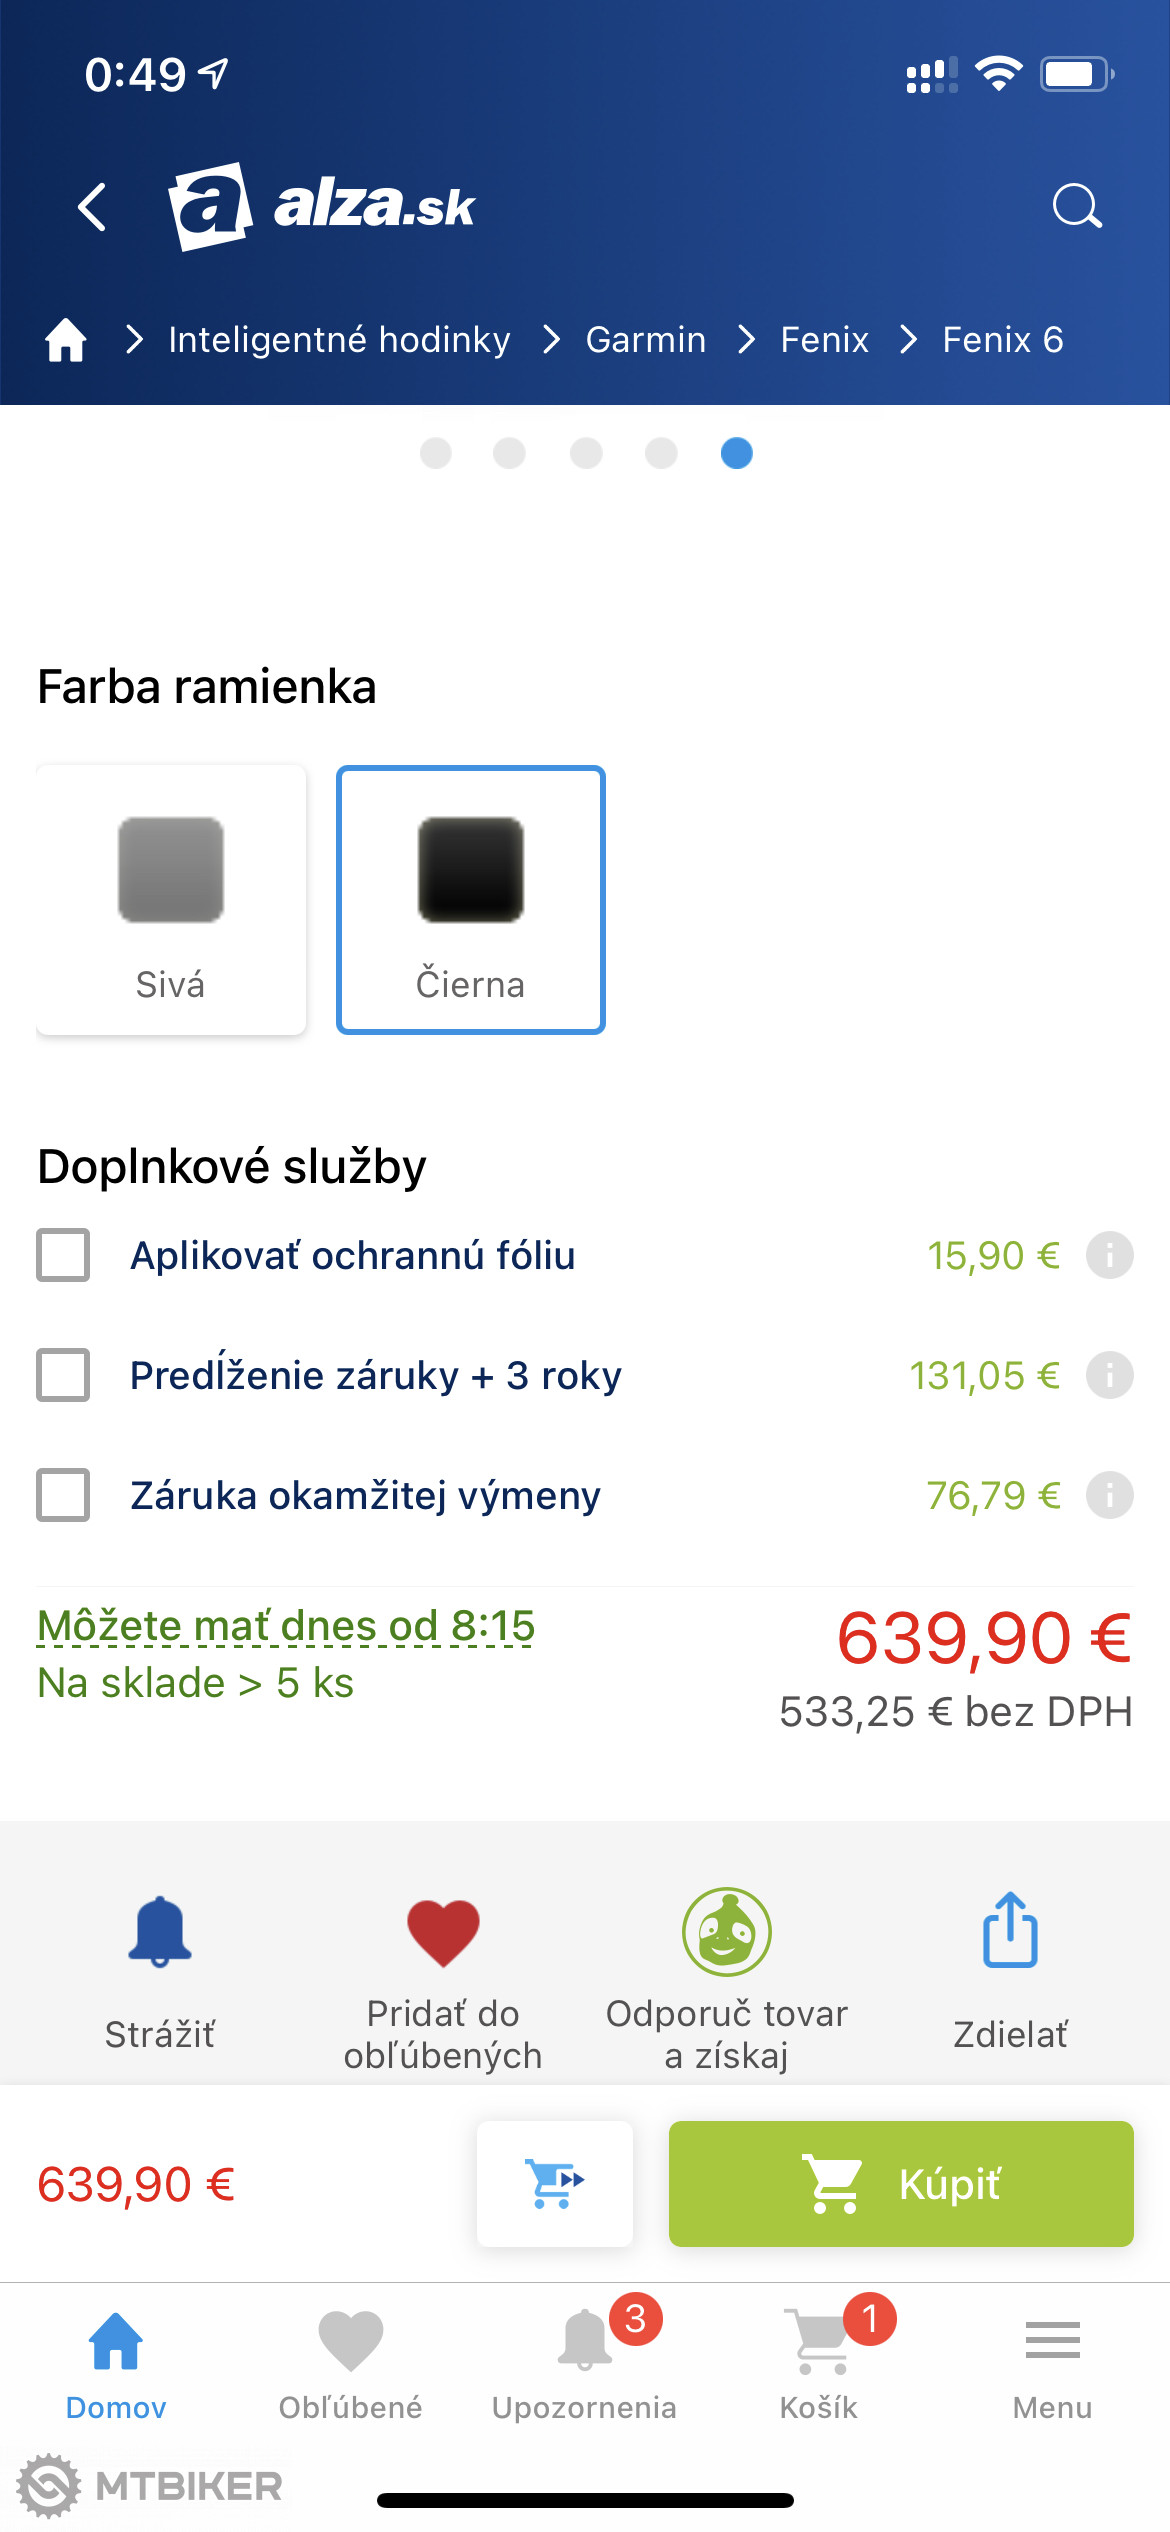The image size is (1170, 2532).
Task: Tap the quick-buy cart button
Action: [555, 2183]
